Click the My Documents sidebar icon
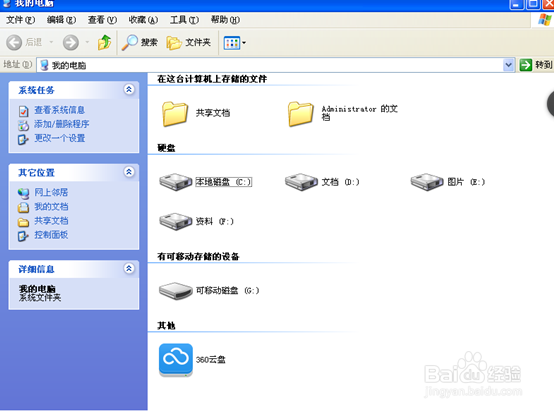 [x=23, y=207]
